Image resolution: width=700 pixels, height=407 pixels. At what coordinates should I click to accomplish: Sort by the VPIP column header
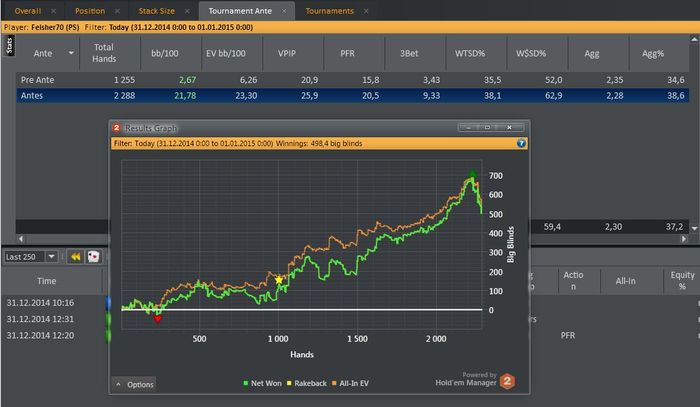coord(287,53)
